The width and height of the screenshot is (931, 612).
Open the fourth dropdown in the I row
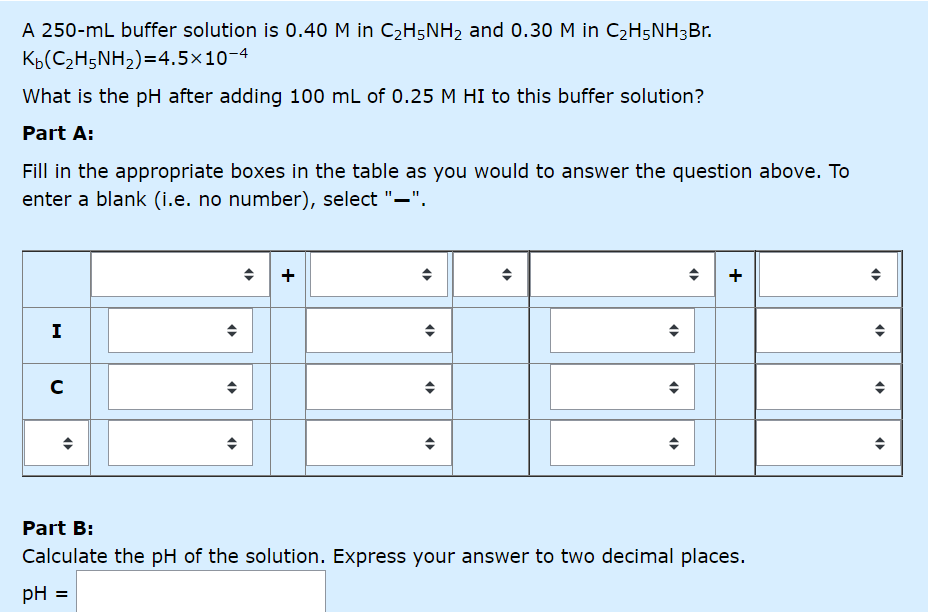pyautogui.click(x=827, y=331)
